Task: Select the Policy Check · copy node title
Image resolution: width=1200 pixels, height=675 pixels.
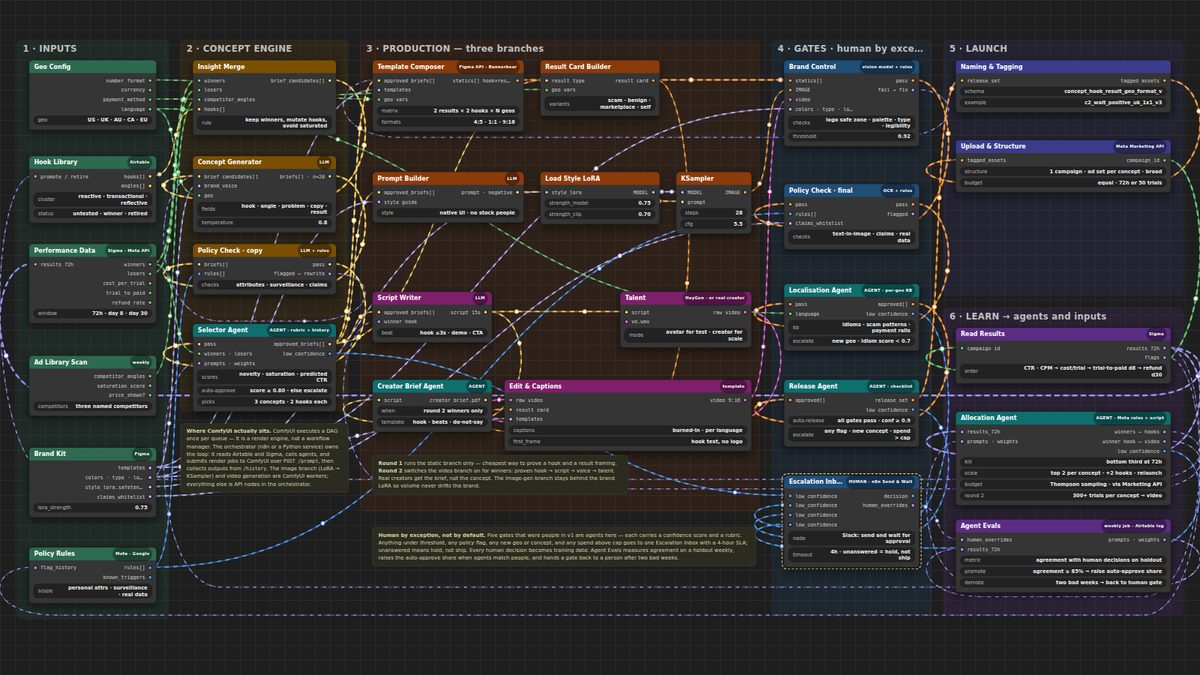Action: 230,250
